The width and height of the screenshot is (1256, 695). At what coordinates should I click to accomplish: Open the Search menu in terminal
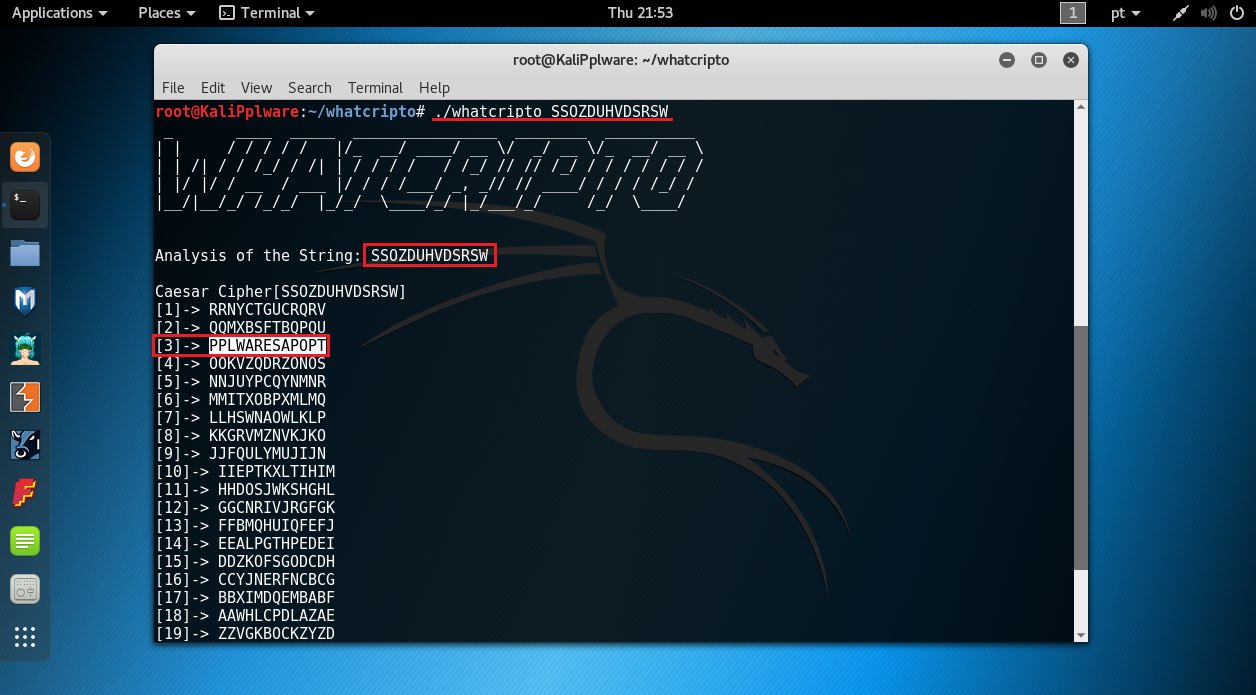[x=309, y=88]
